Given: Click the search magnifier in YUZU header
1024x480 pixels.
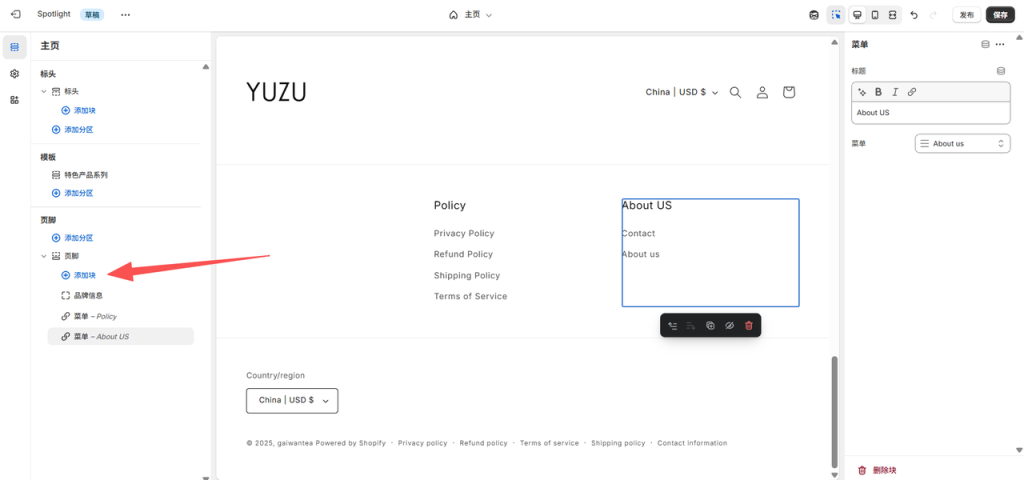Looking at the screenshot, I should pos(735,92).
